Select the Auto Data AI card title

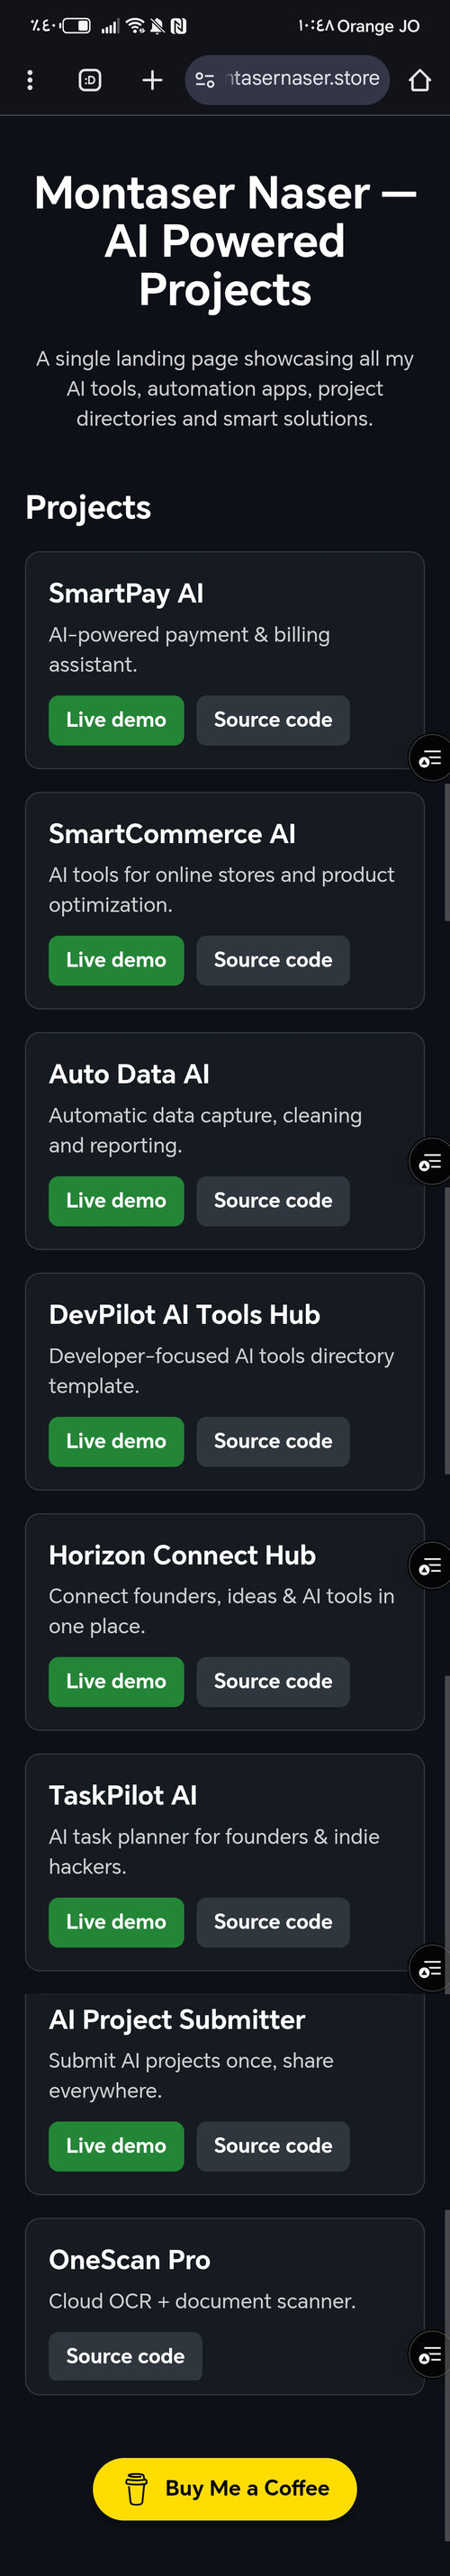pyautogui.click(x=129, y=1074)
